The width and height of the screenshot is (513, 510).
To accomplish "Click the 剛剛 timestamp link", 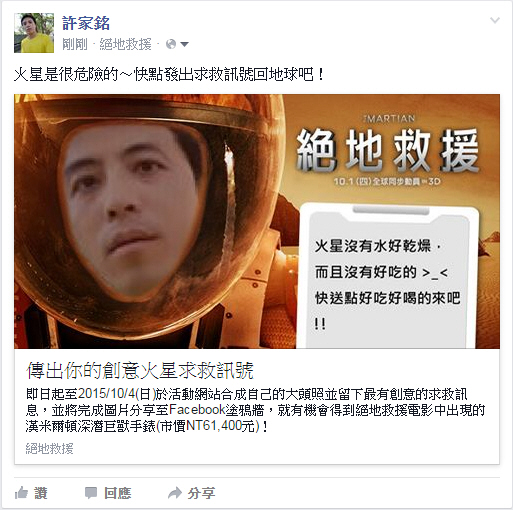I will click(x=75, y=44).
